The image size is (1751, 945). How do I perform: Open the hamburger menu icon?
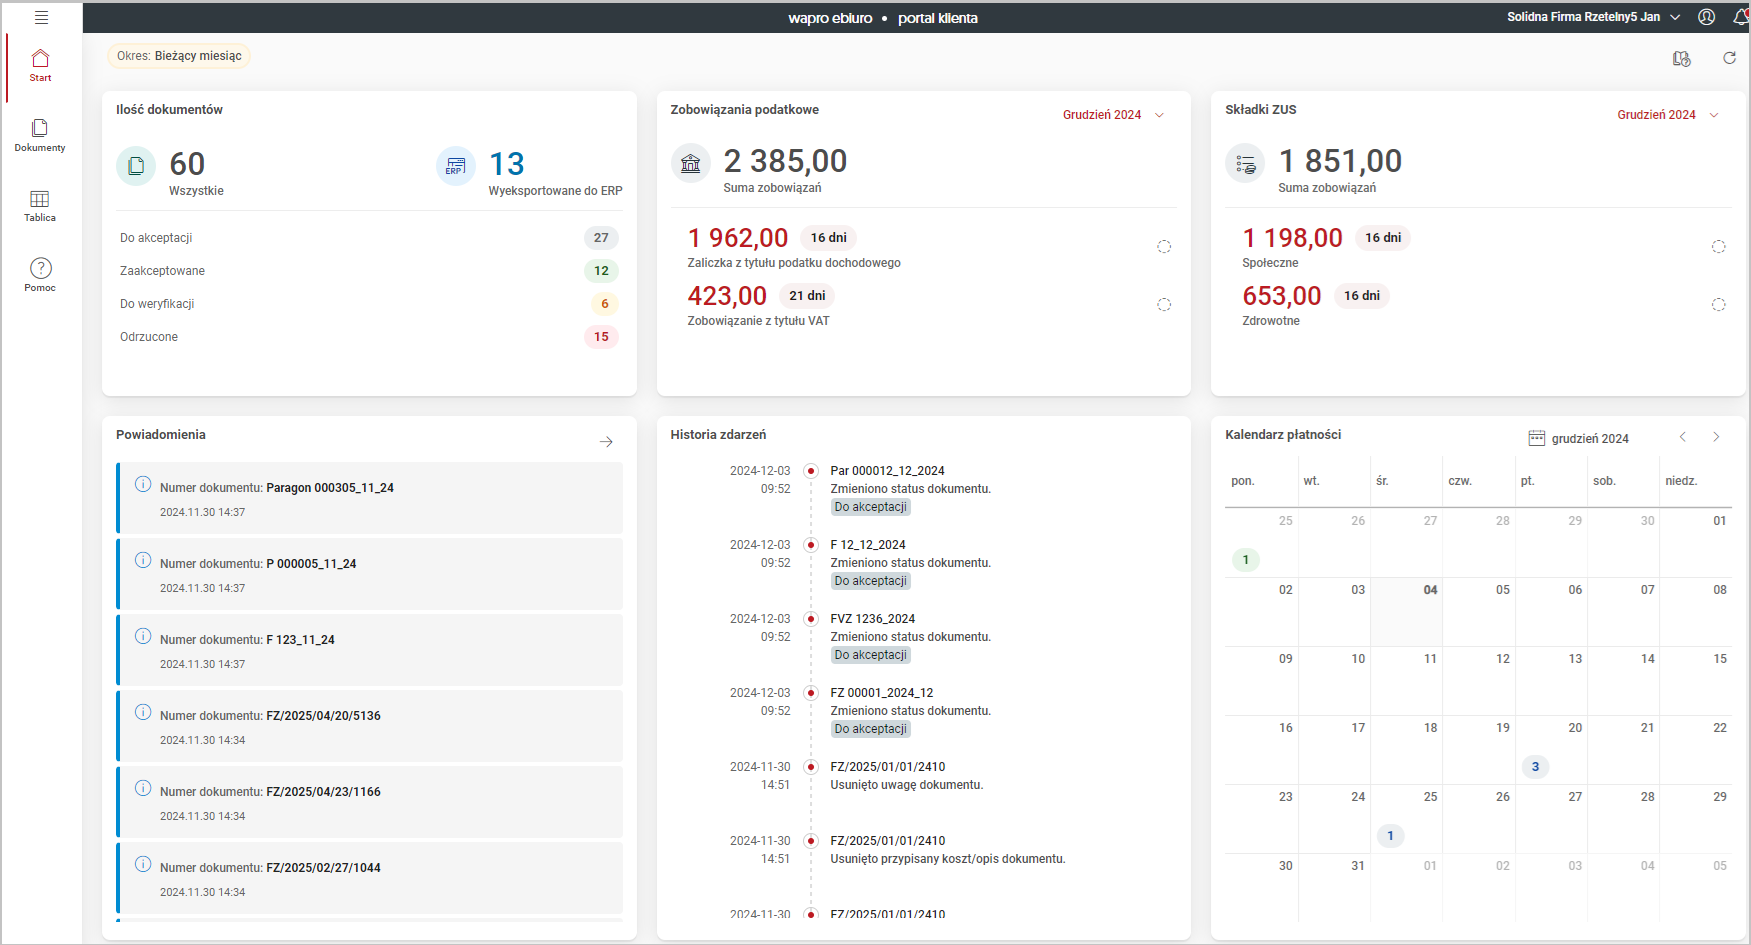[x=41, y=17]
